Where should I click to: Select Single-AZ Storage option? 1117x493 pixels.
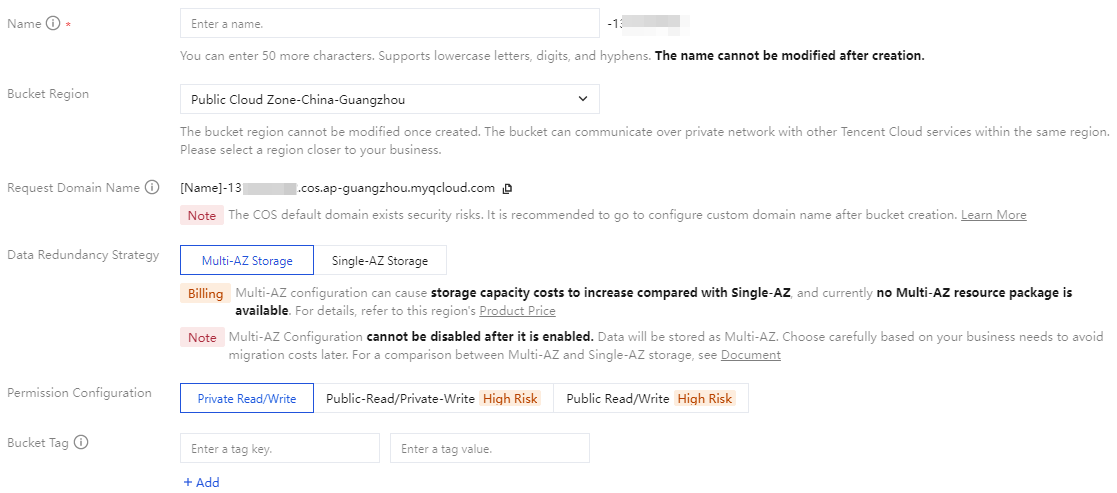pyautogui.click(x=380, y=261)
